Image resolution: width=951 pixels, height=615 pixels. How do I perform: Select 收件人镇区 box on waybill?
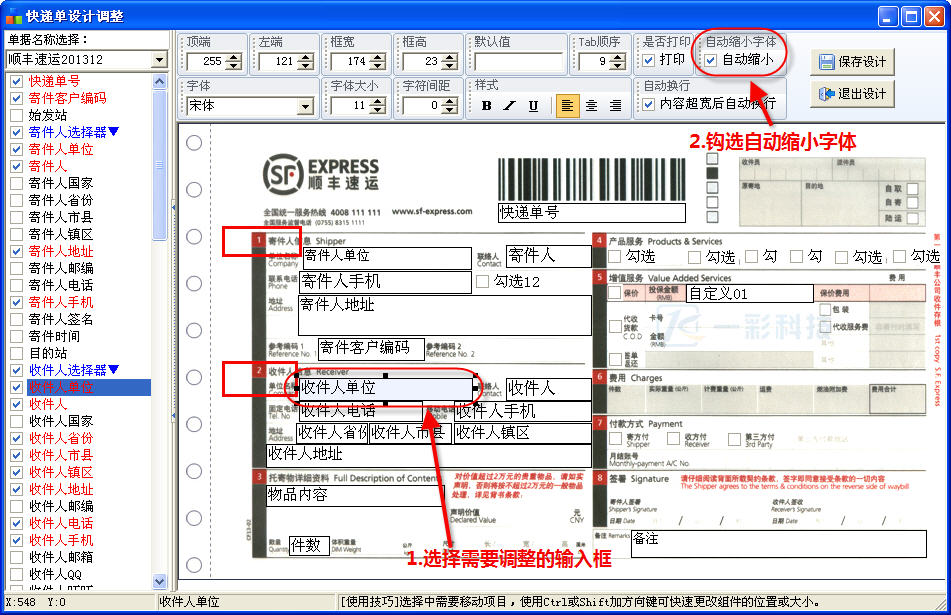click(523, 433)
